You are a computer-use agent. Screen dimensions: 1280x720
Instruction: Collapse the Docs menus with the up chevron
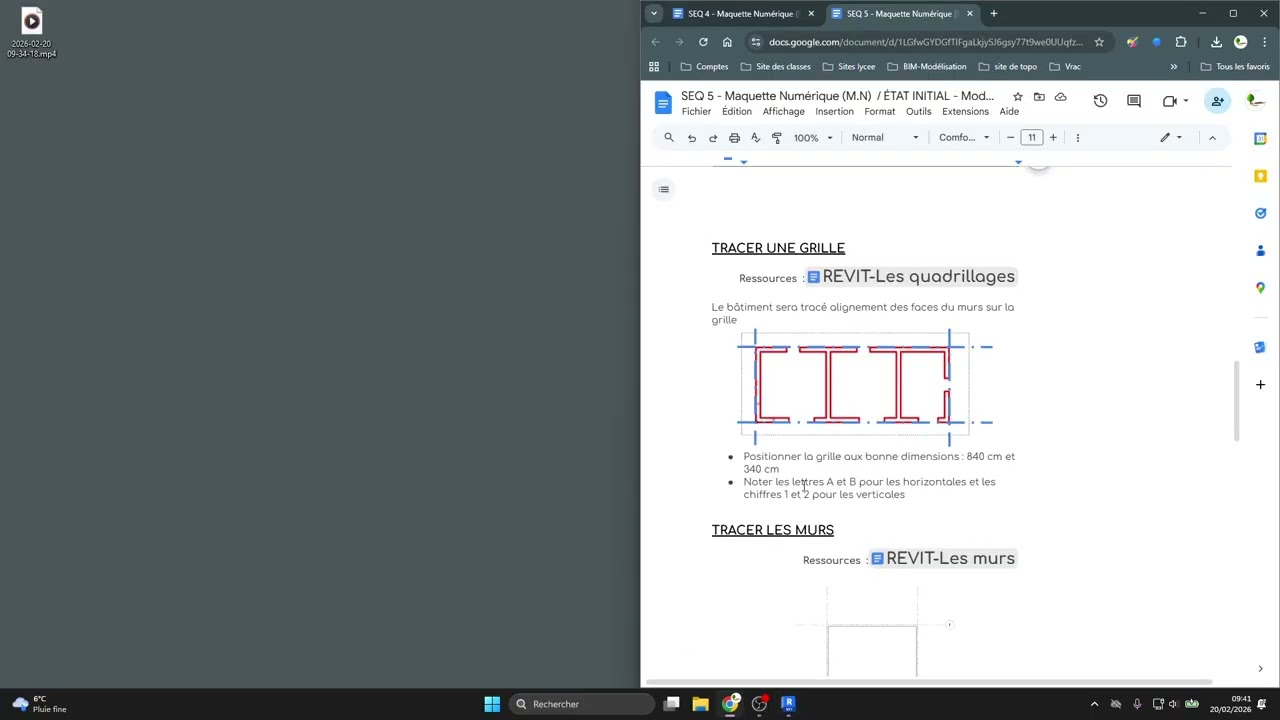click(1212, 138)
